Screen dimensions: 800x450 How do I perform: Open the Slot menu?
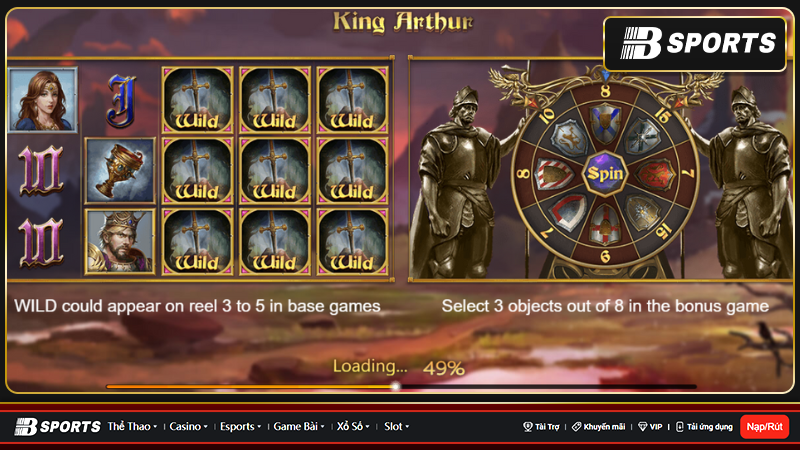396,427
